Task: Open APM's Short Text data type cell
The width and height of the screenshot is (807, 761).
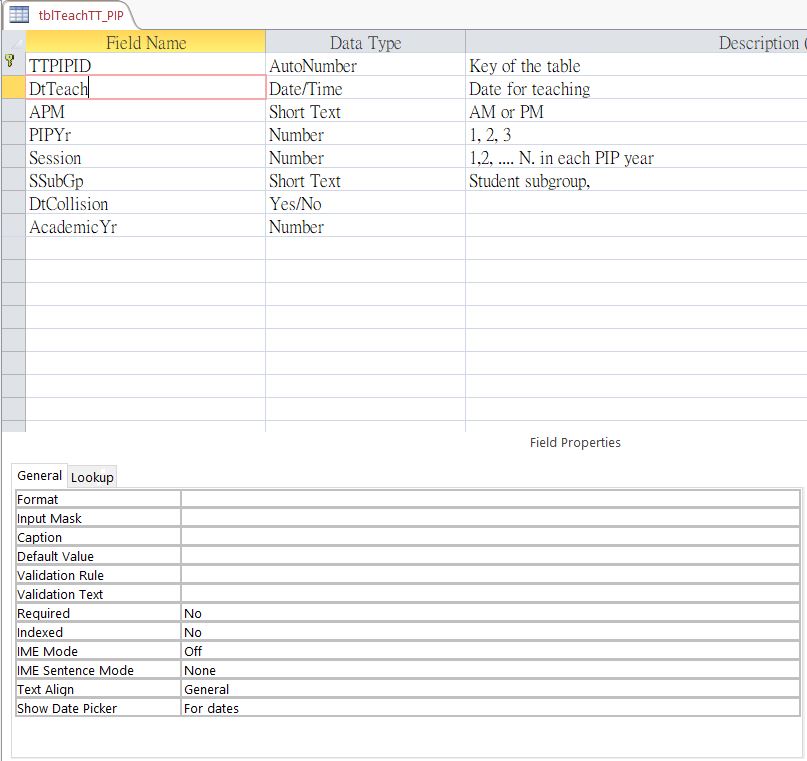Action: coord(365,111)
